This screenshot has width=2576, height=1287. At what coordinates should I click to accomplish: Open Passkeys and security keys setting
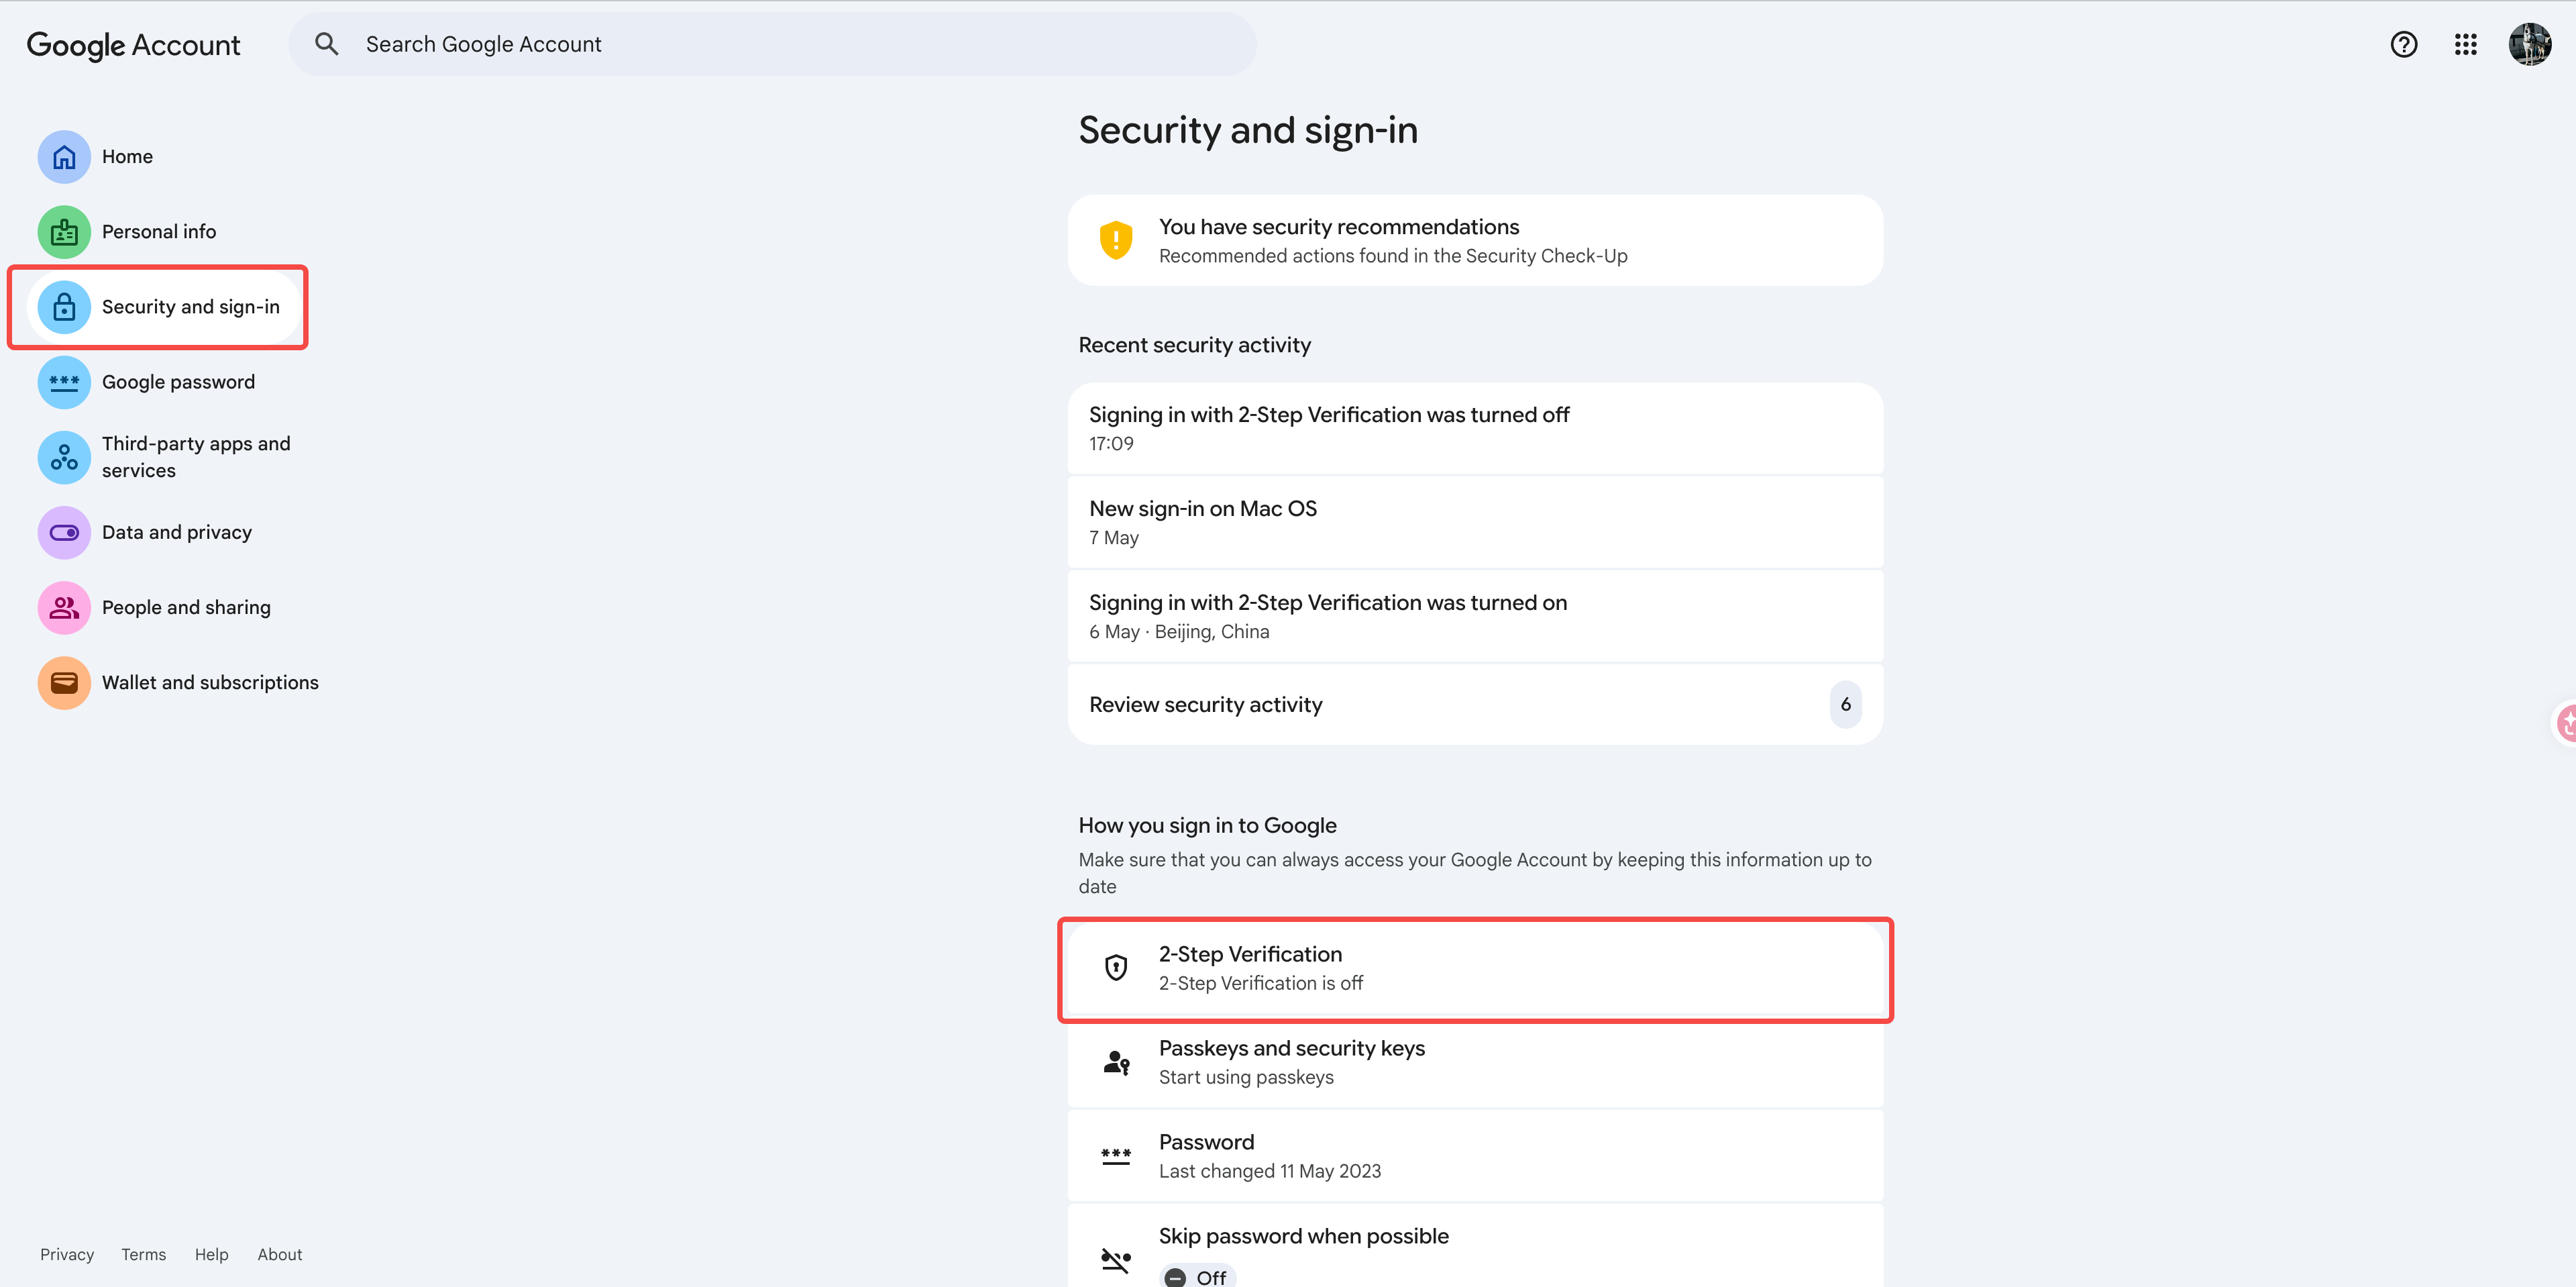click(x=1475, y=1062)
